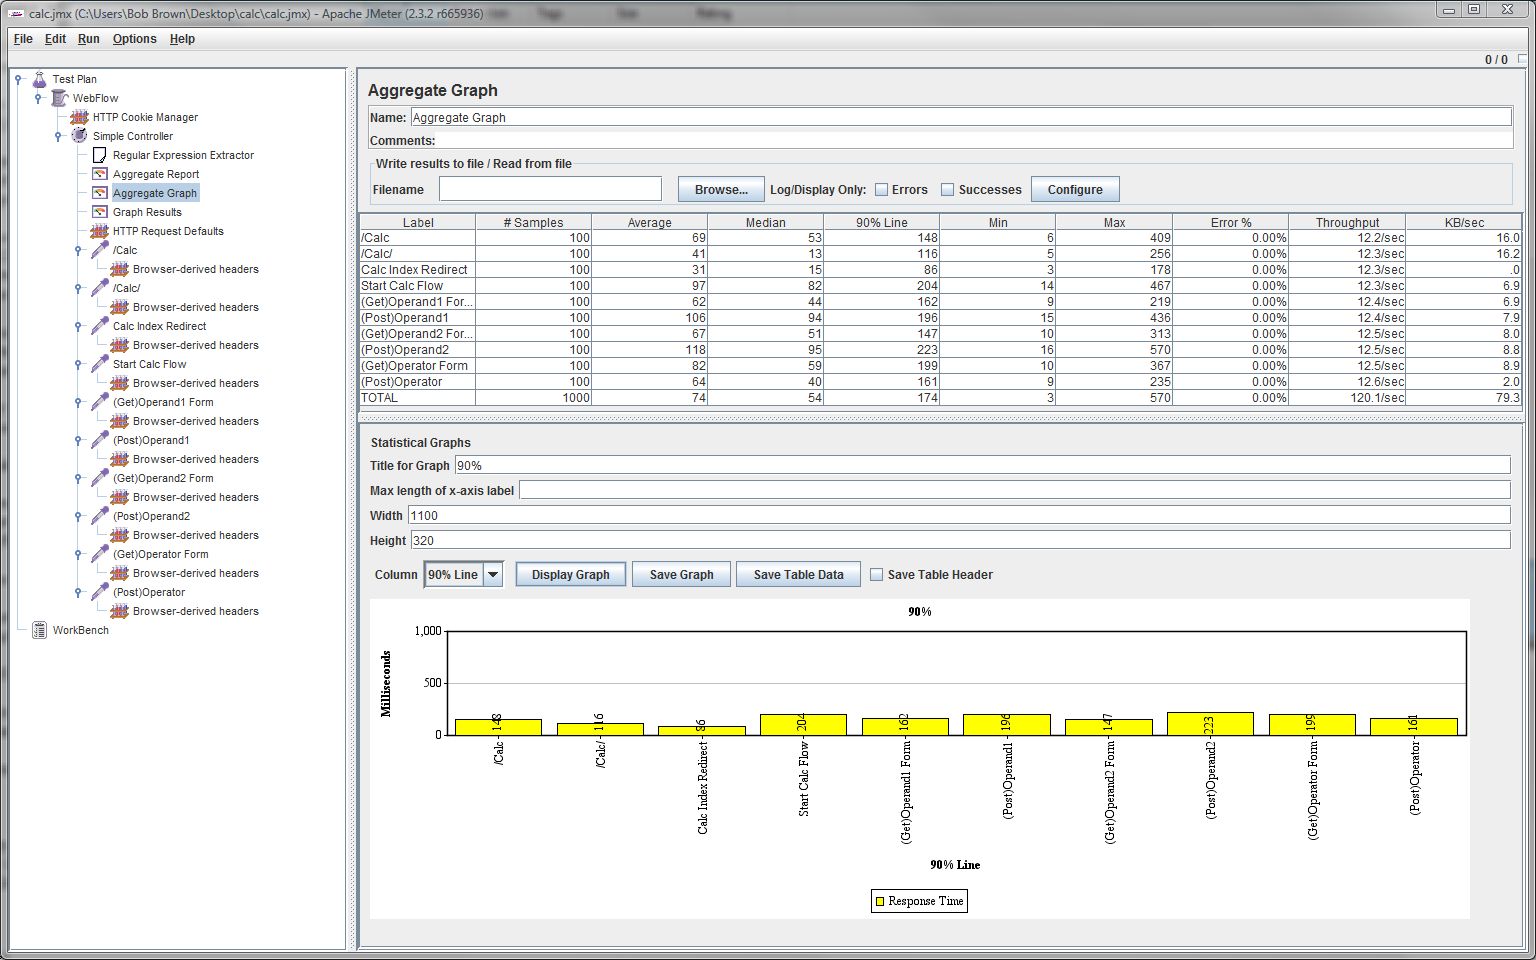Open the Run menu

[89, 39]
